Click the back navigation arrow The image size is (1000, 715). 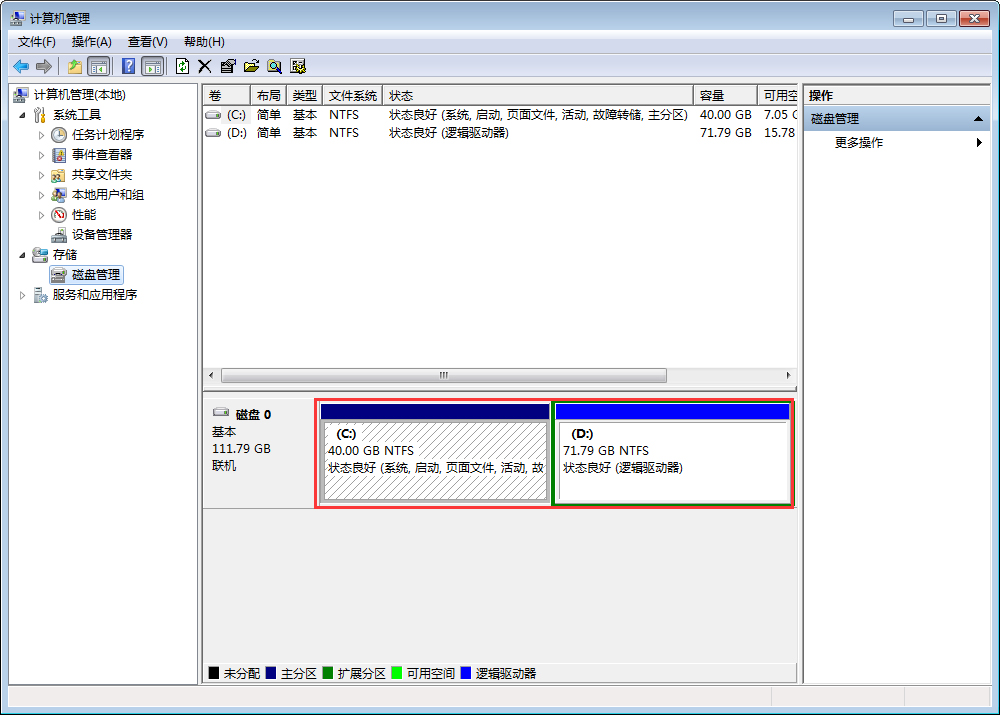coord(20,66)
